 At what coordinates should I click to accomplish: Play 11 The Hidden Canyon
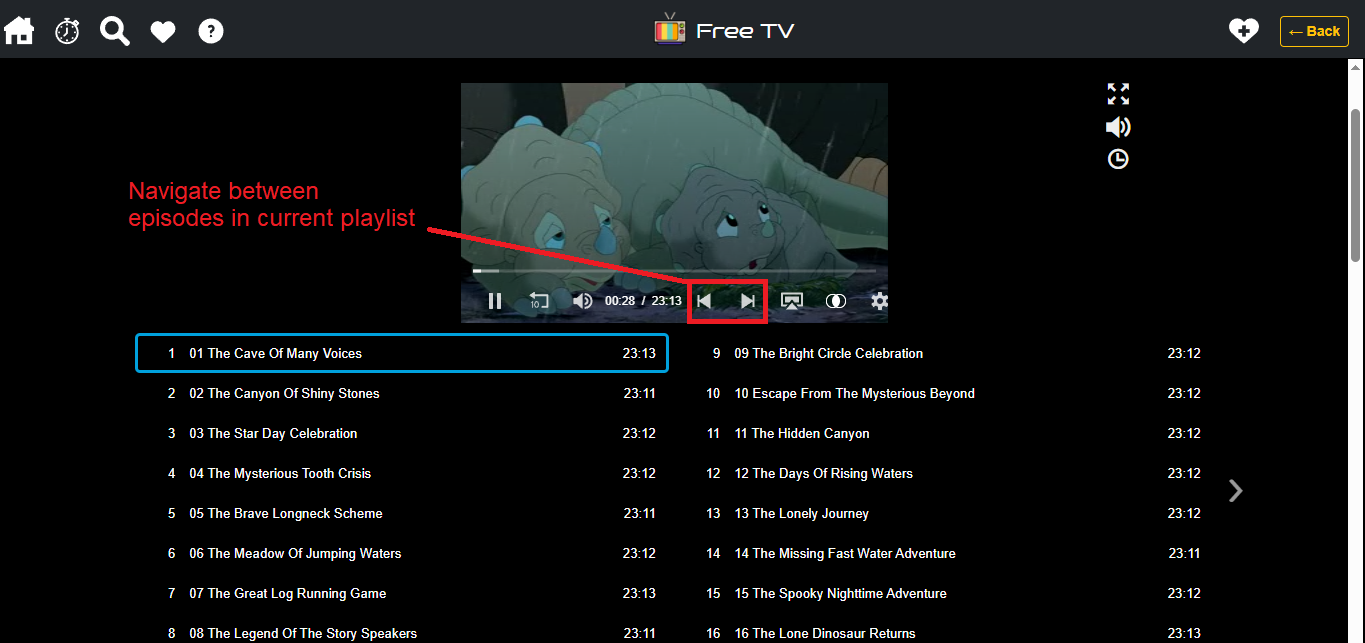click(x=947, y=433)
